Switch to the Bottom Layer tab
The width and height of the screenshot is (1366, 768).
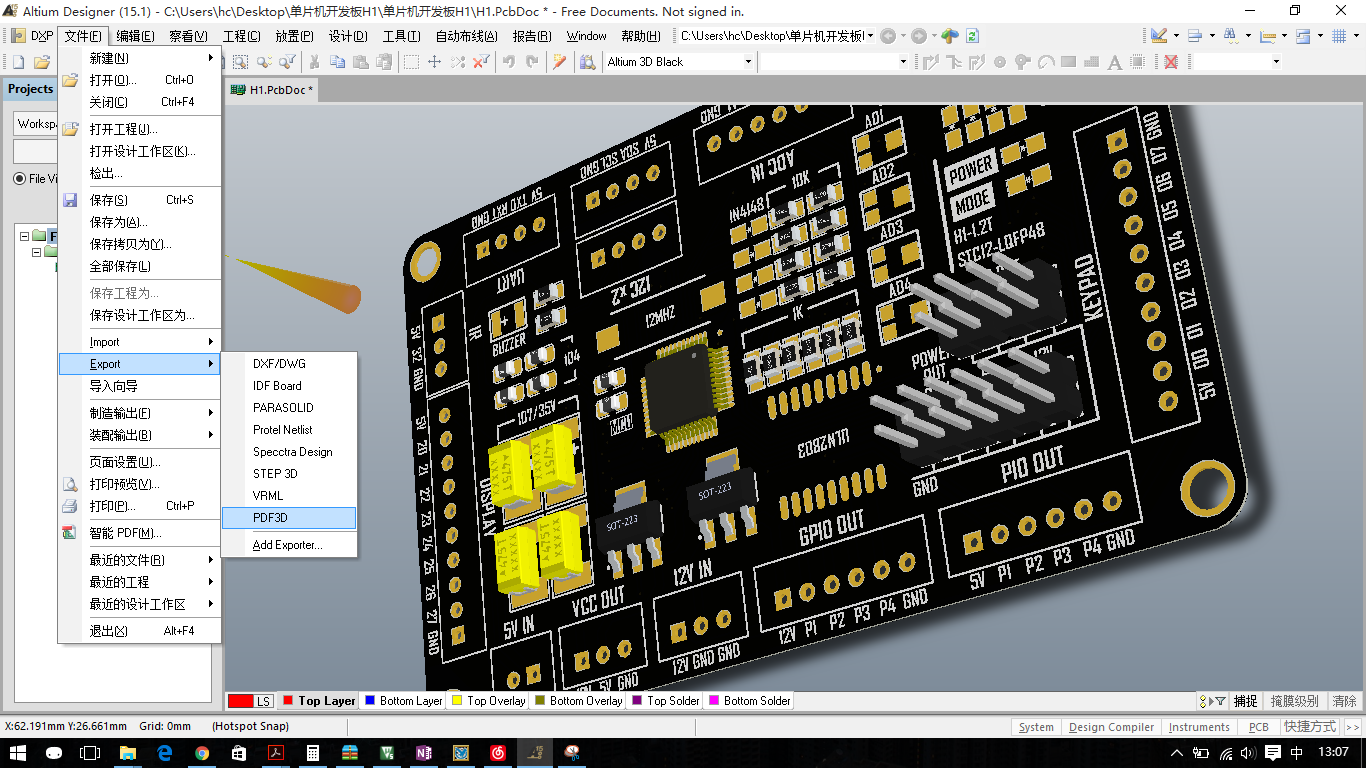(410, 701)
